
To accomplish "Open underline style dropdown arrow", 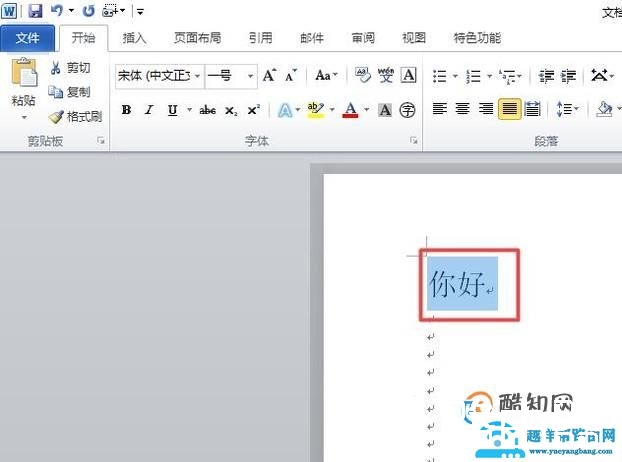I will tap(190, 110).
